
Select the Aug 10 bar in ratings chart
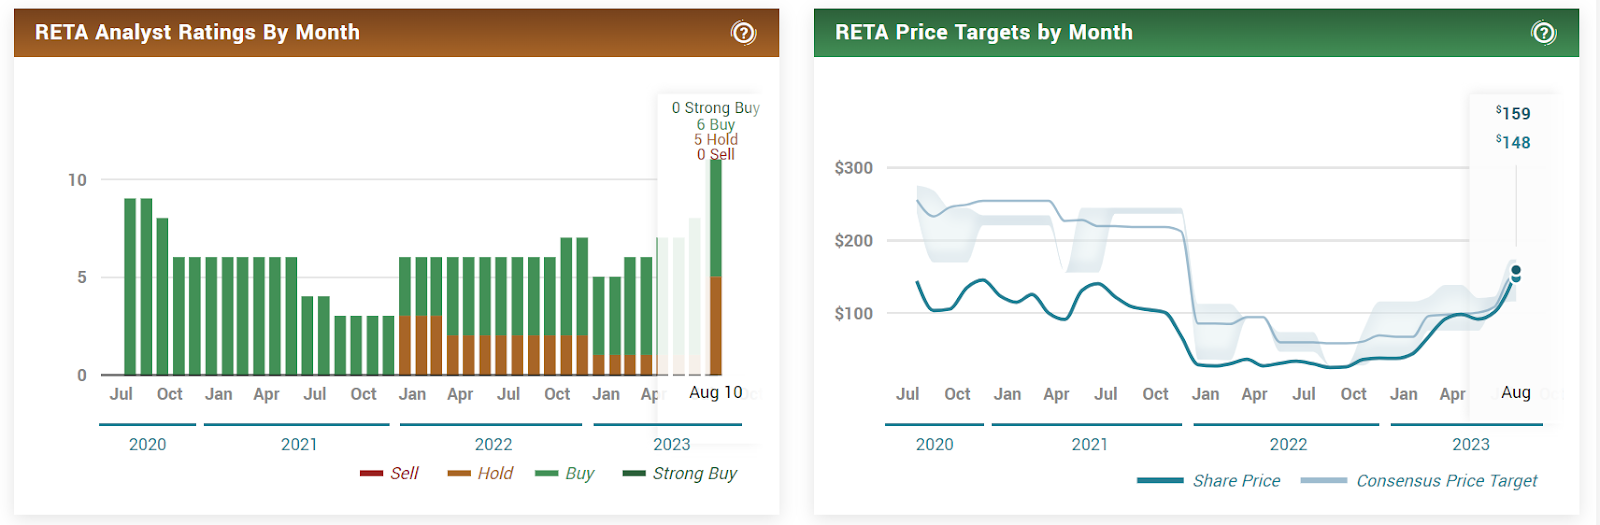pyautogui.click(x=716, y=267)
